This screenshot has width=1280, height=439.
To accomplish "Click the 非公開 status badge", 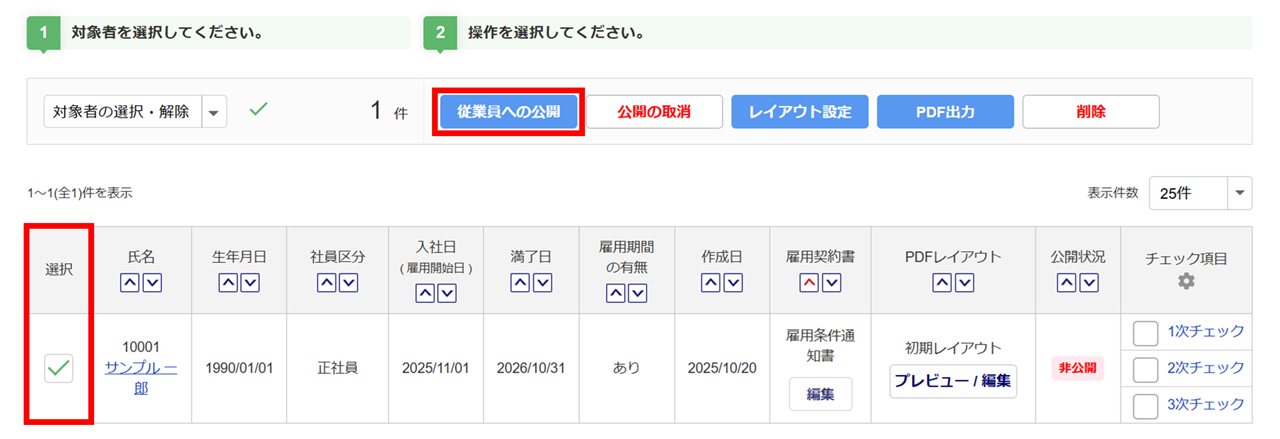I will pos(1077,368).
